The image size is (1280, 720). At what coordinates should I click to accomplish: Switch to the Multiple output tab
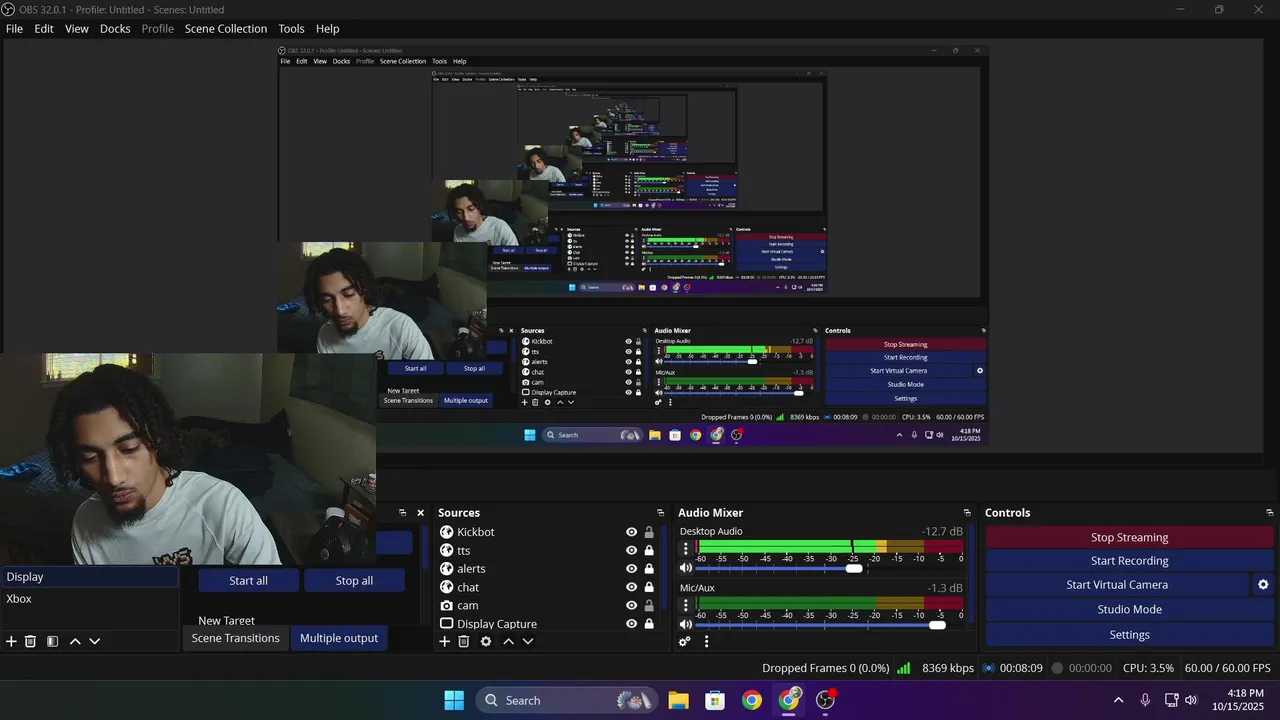[339, 638]
